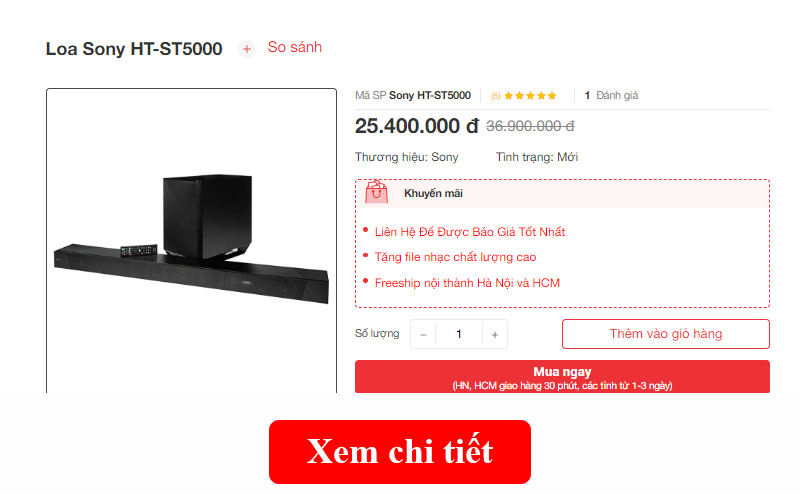Open the So sánh compare link
Viewport: 800px width, 494px height.
pos(294,47)
